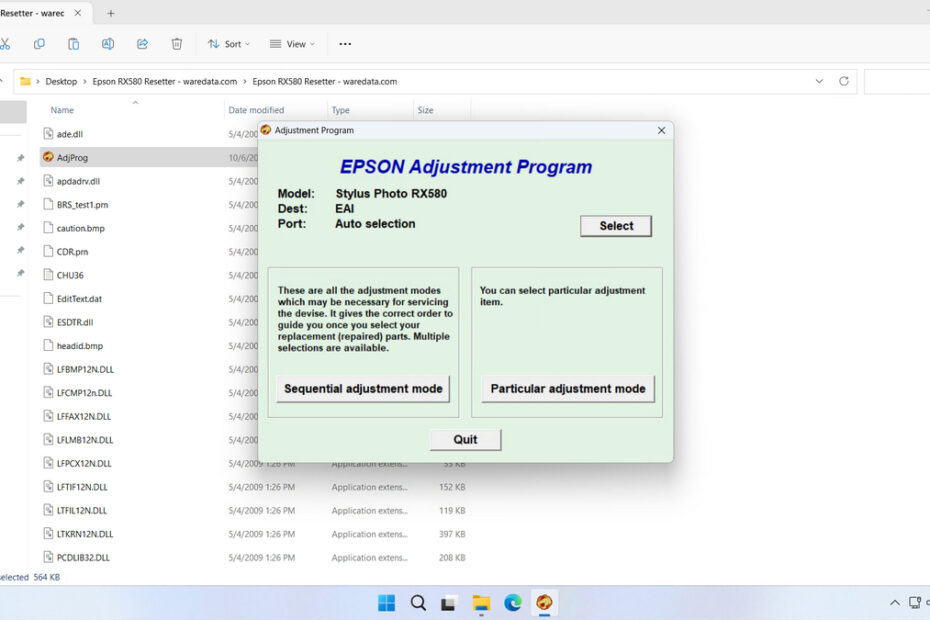Click the Select button in Adjustment Program
The height and width of the screenshot is (620, 930).
pyautogui.click(x=616, y=226)
